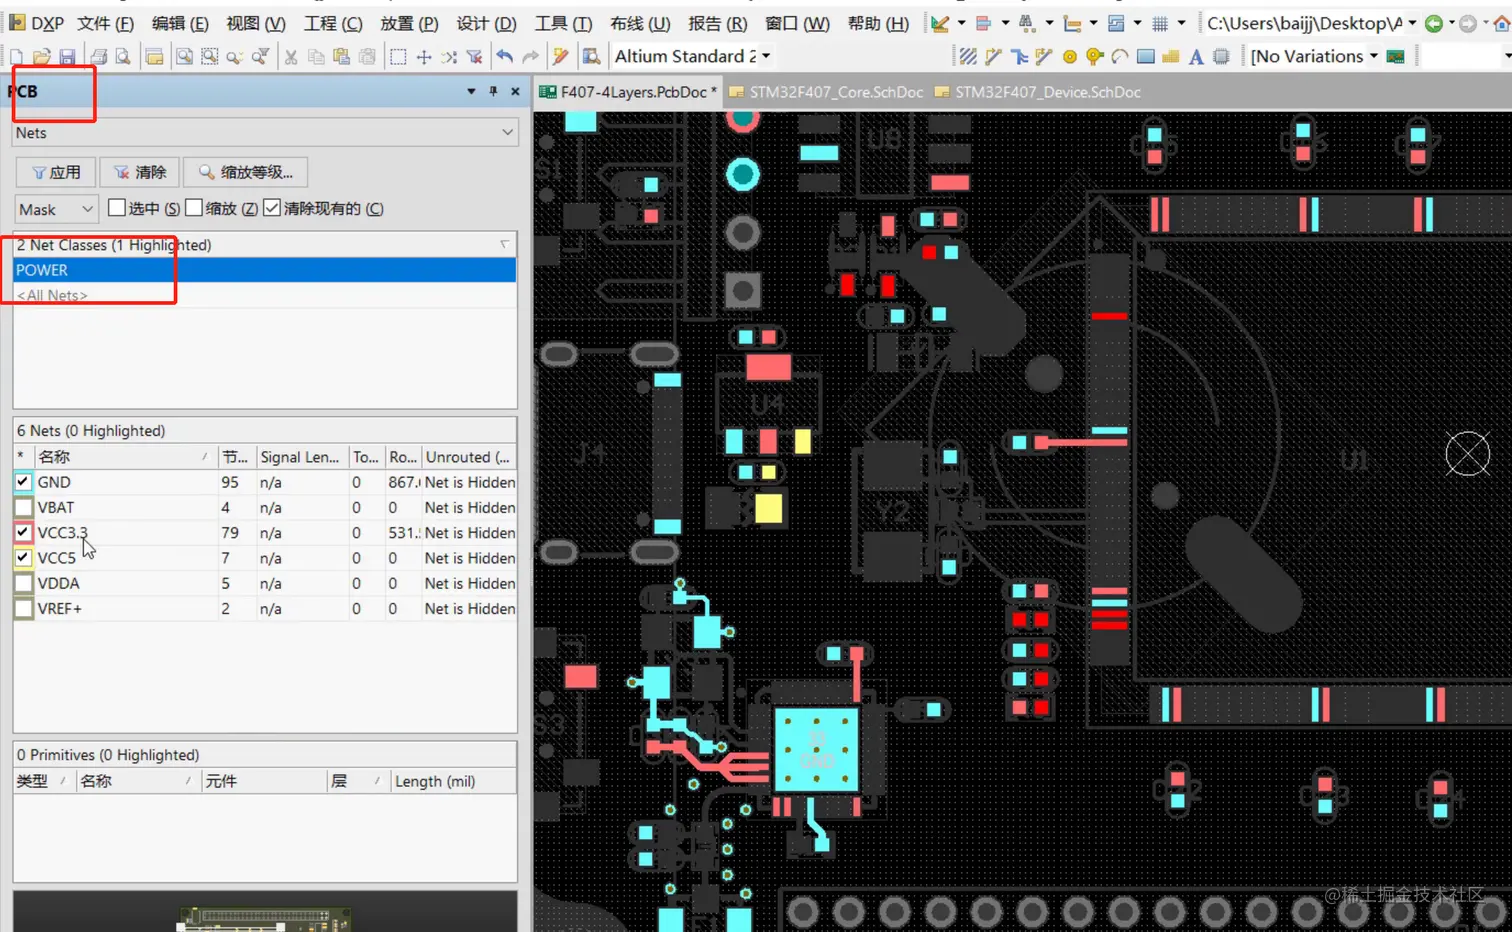Check the VBAT net checkbox

23,507
